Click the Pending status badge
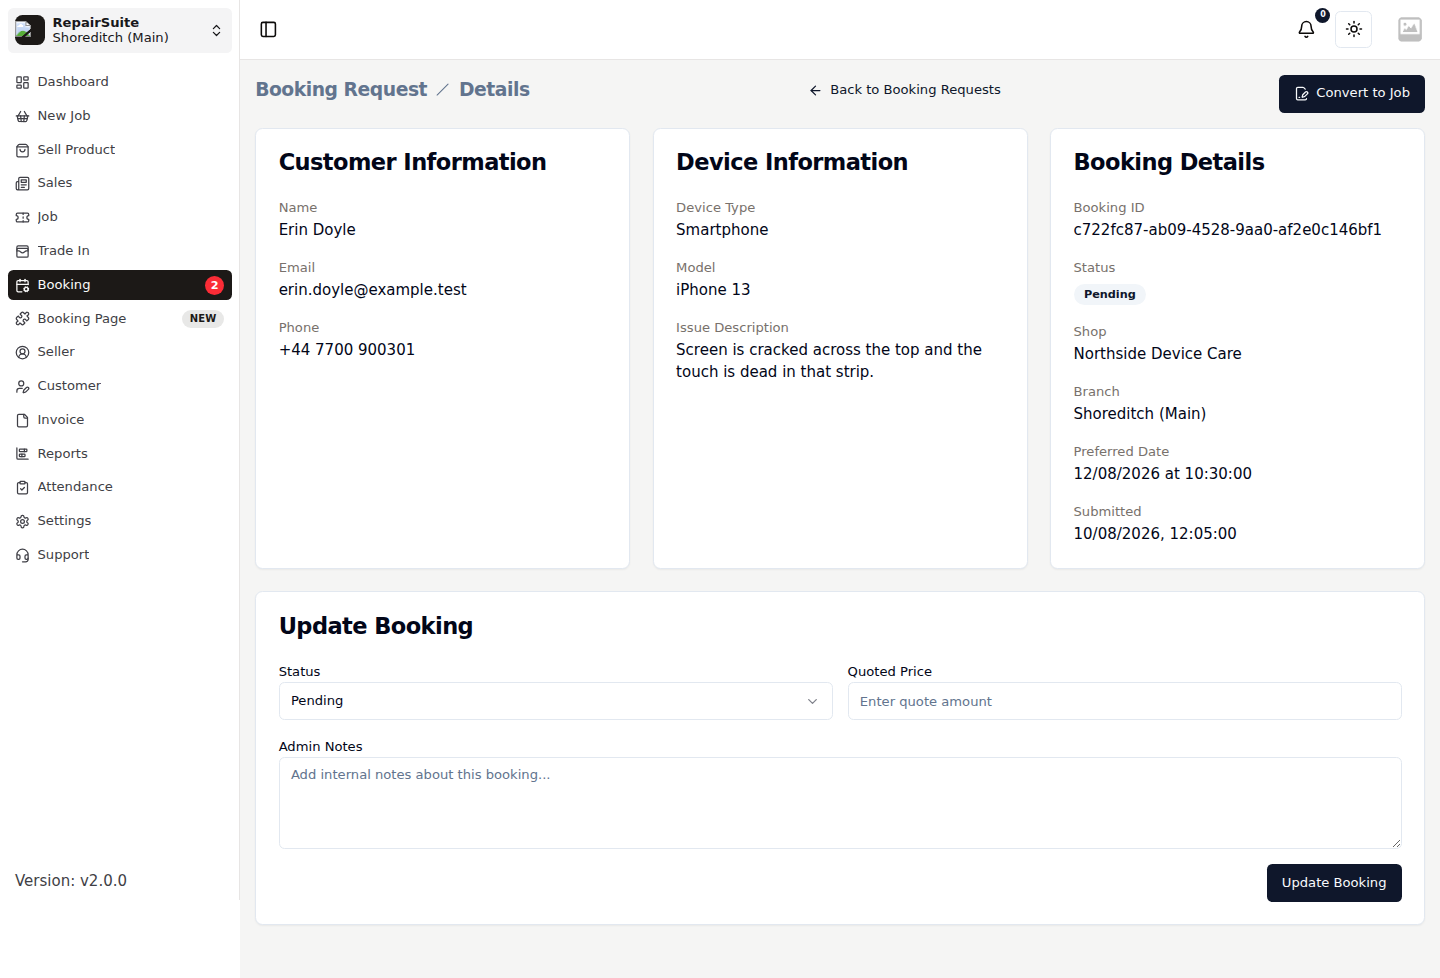This screenshot has height=978, width=1440. coord(1109,294)
